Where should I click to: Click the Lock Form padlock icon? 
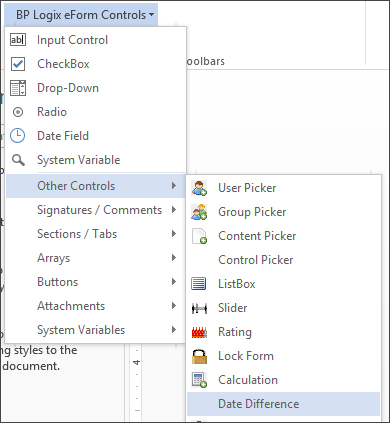tap(199, 356)
